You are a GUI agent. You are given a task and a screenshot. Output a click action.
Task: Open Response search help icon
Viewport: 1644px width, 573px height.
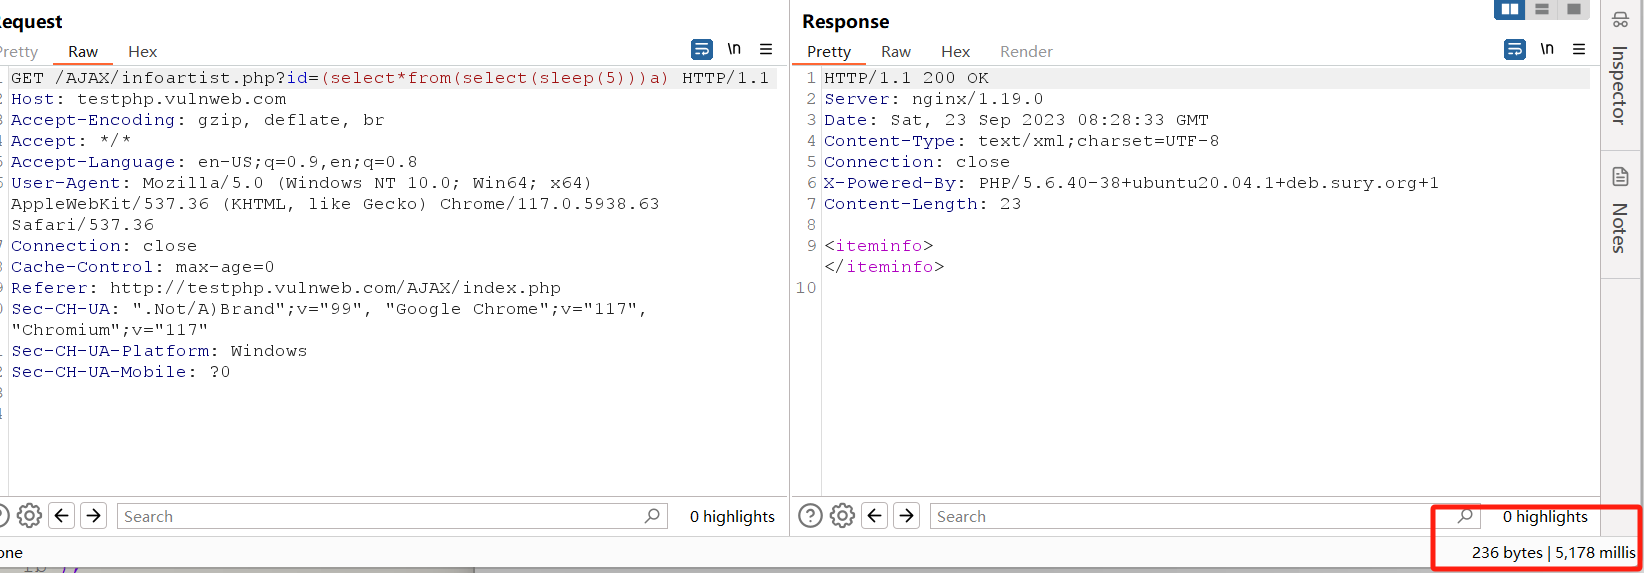[811, 516]
